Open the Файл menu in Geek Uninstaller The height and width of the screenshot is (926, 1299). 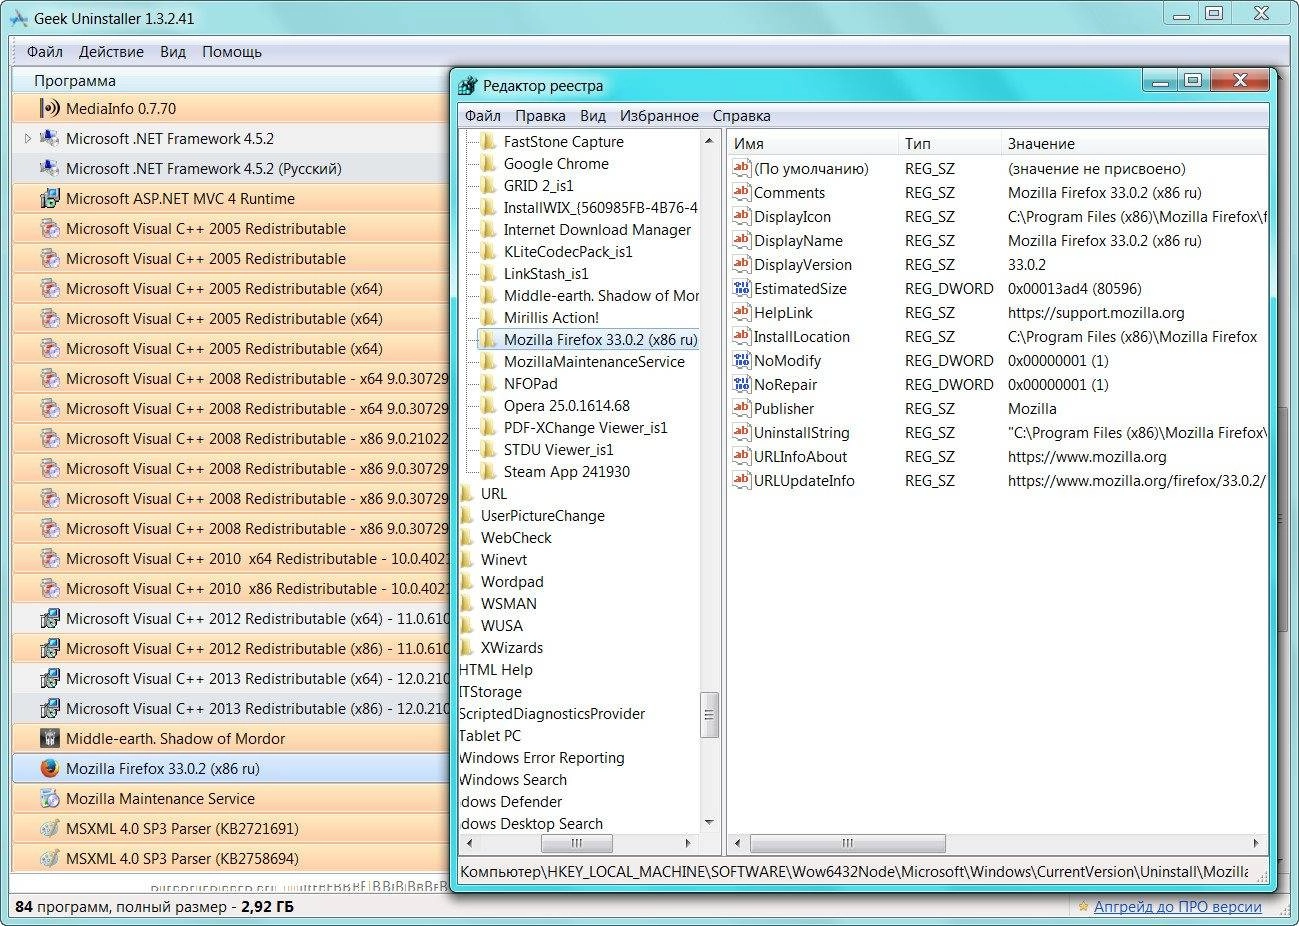(44, 51)
